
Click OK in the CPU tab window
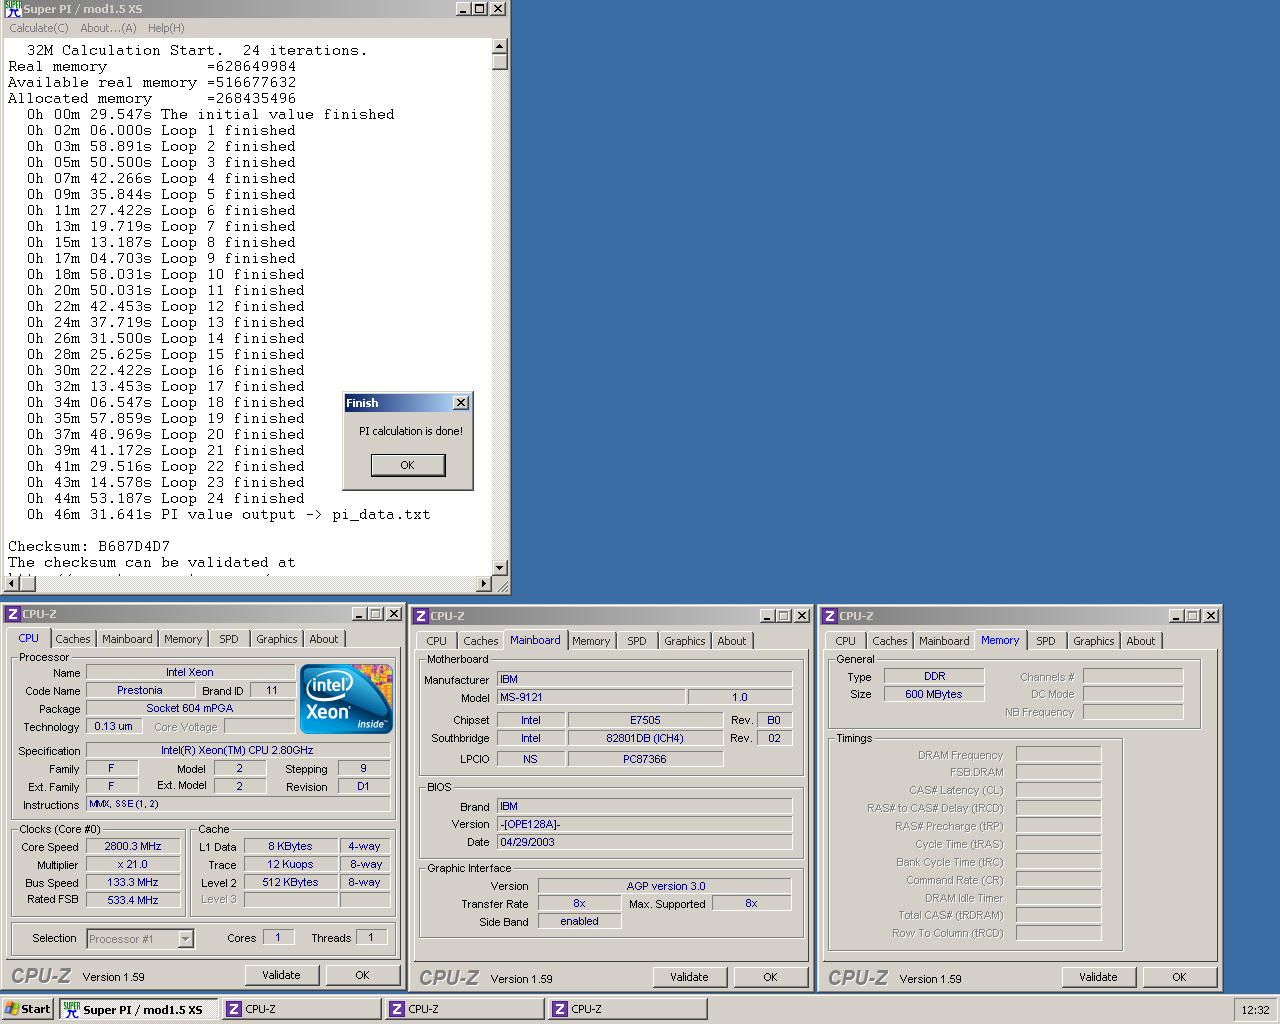click(362, 975)
